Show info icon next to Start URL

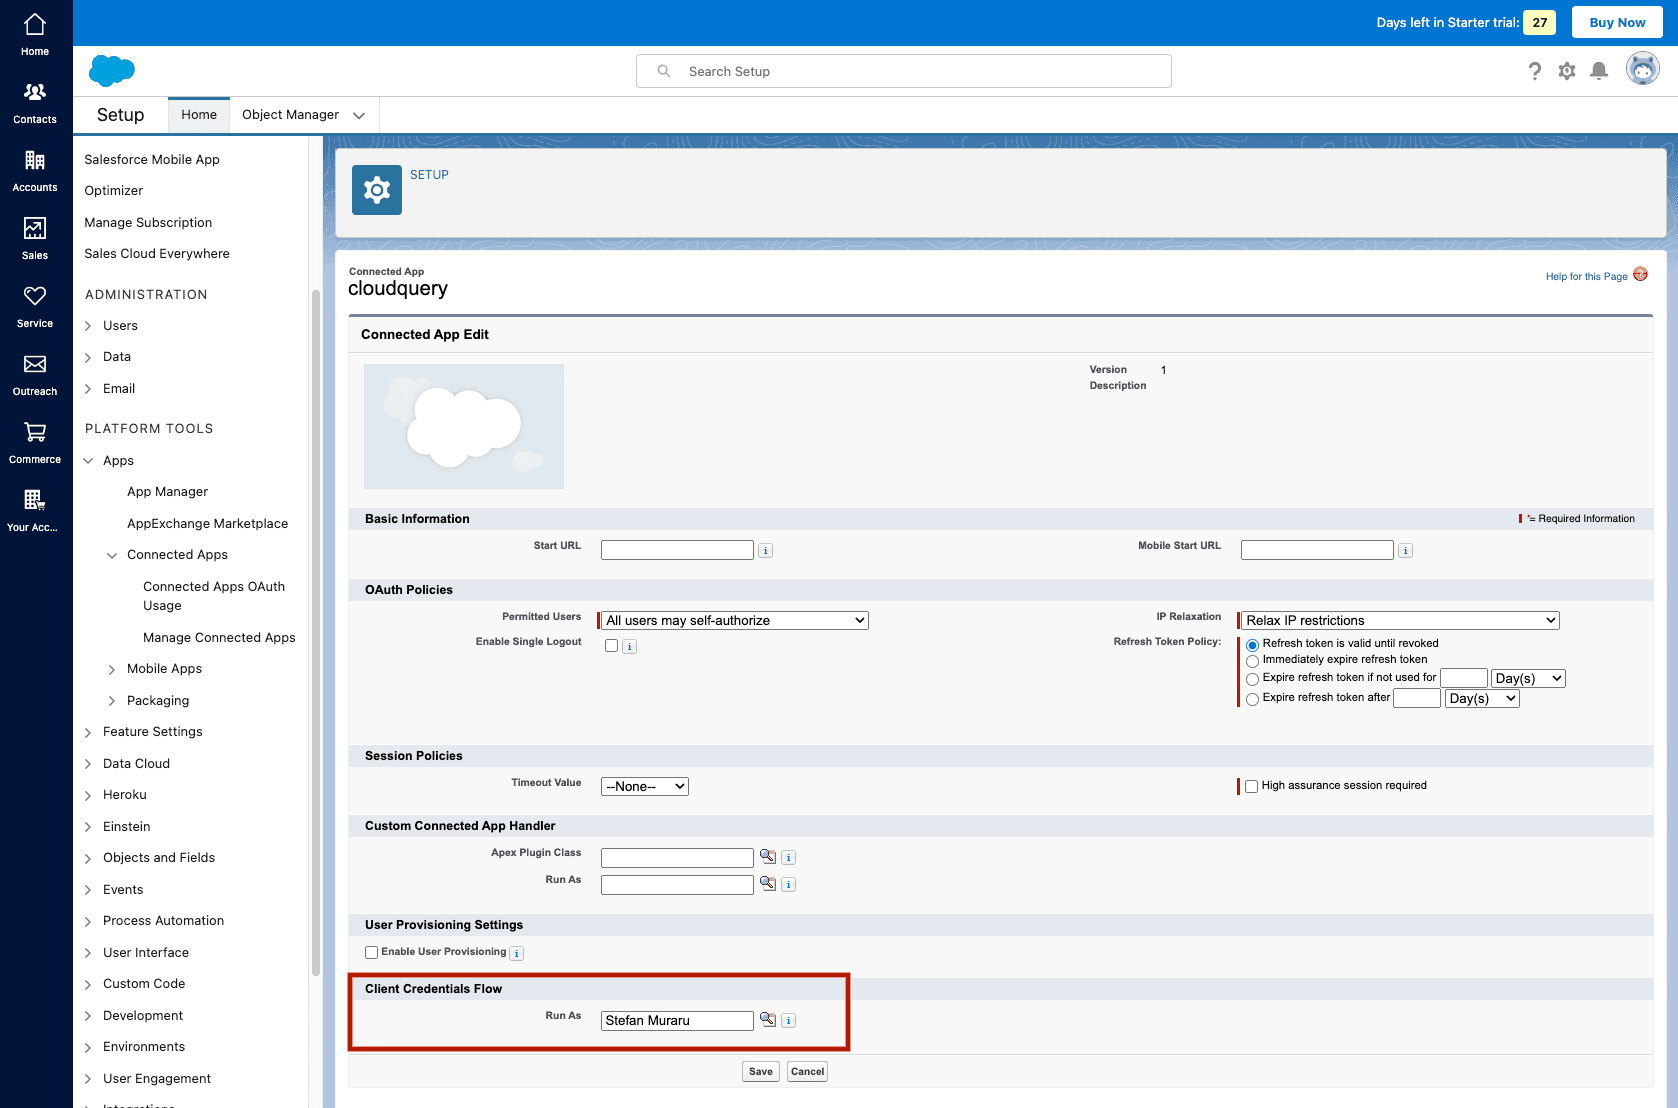coord(765,551)
